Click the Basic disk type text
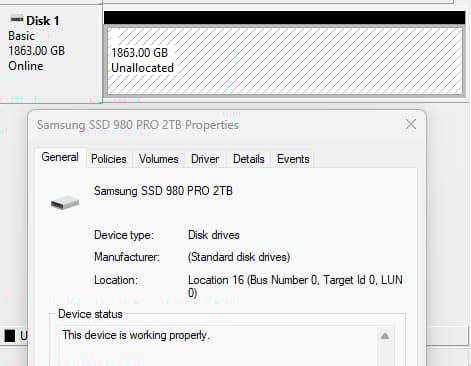Image resolution: width=471 pixels, height=366 pixels. [21, 36]
